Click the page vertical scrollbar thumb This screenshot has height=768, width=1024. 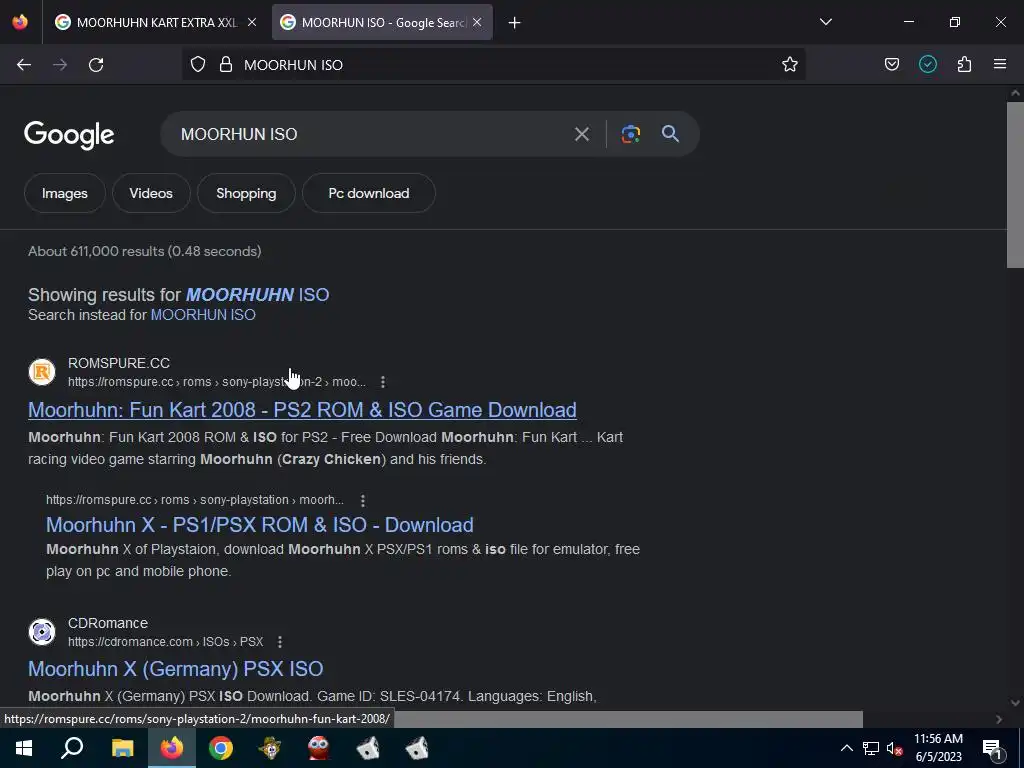coord(1015,184)
